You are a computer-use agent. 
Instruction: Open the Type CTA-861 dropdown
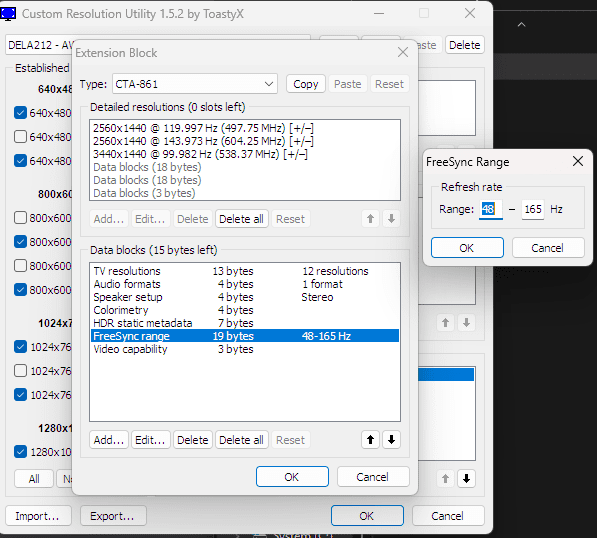pyautogui.click(x=195, y=84)
